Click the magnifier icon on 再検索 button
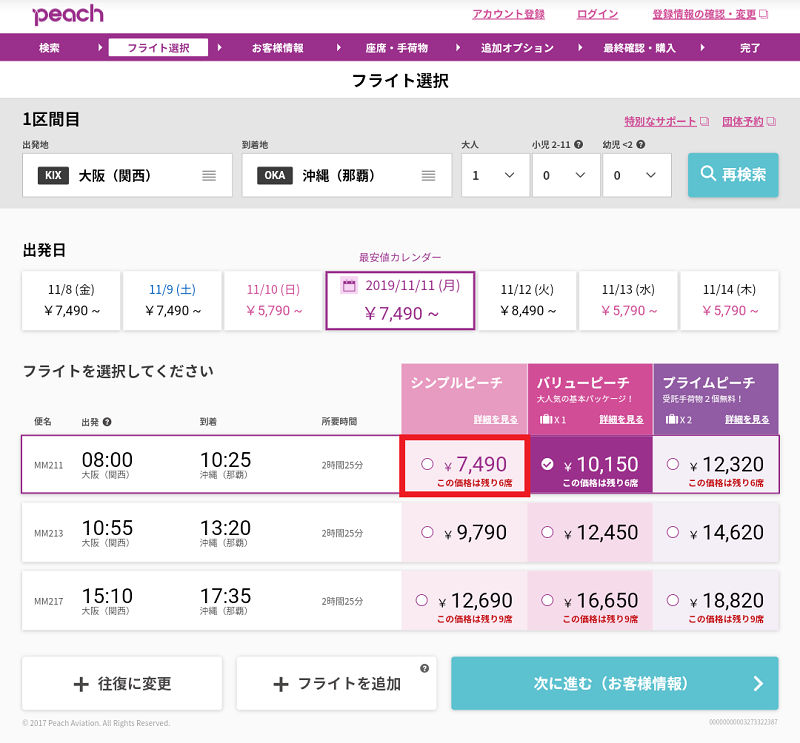The height and width of the screenshot is (743, 800). [708, 174]
